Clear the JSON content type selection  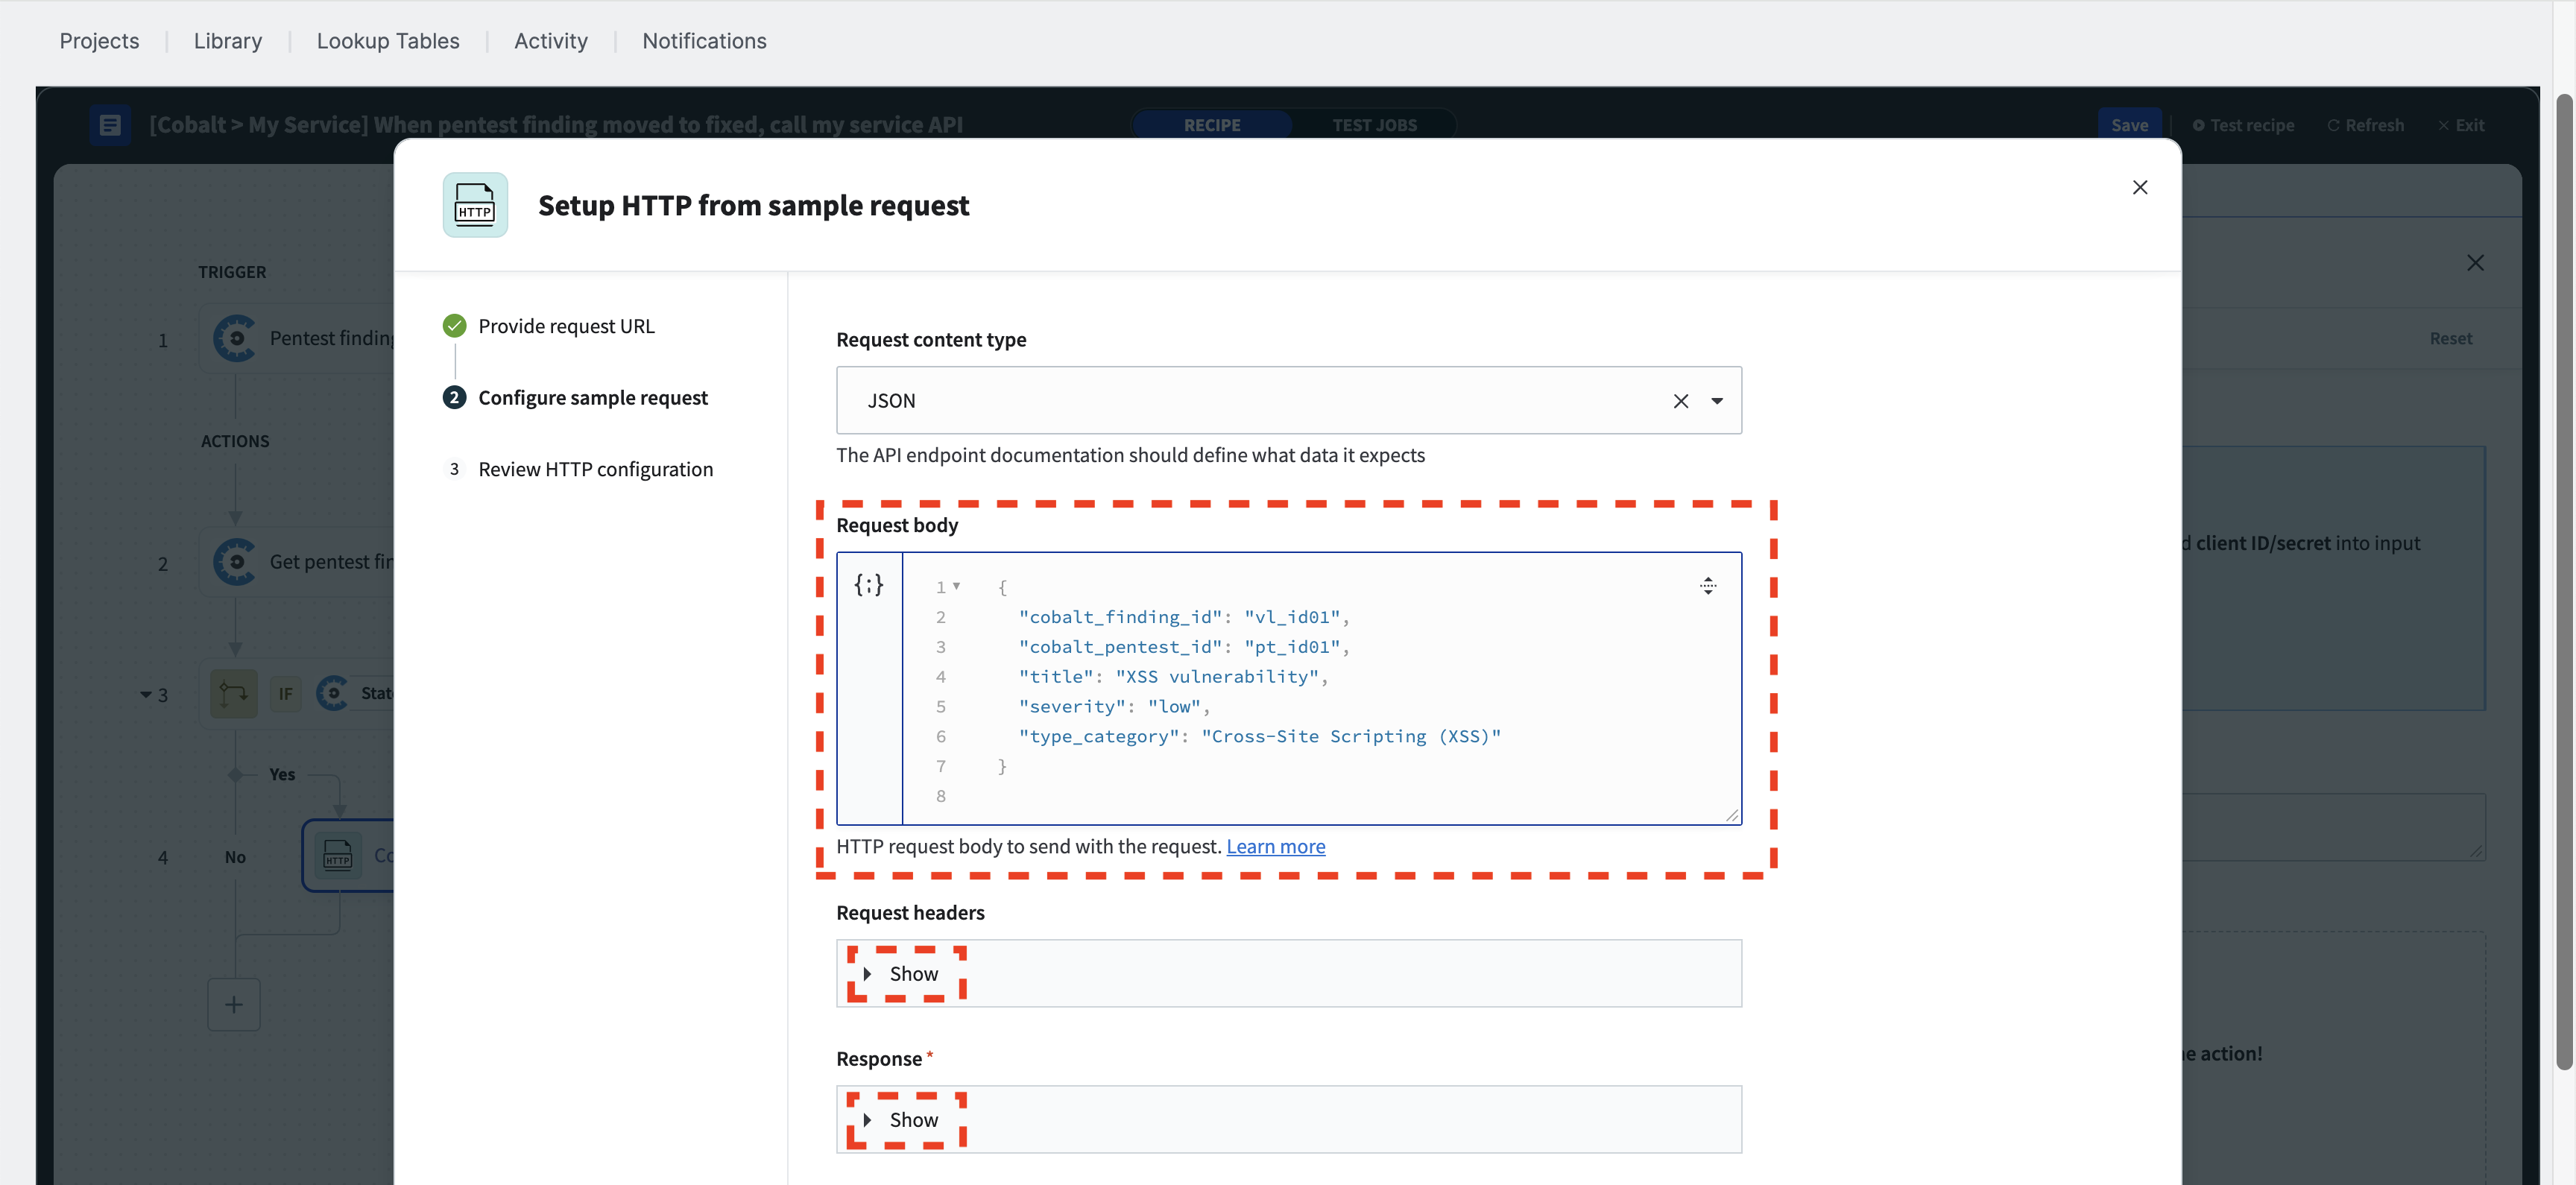(1680, 401)
